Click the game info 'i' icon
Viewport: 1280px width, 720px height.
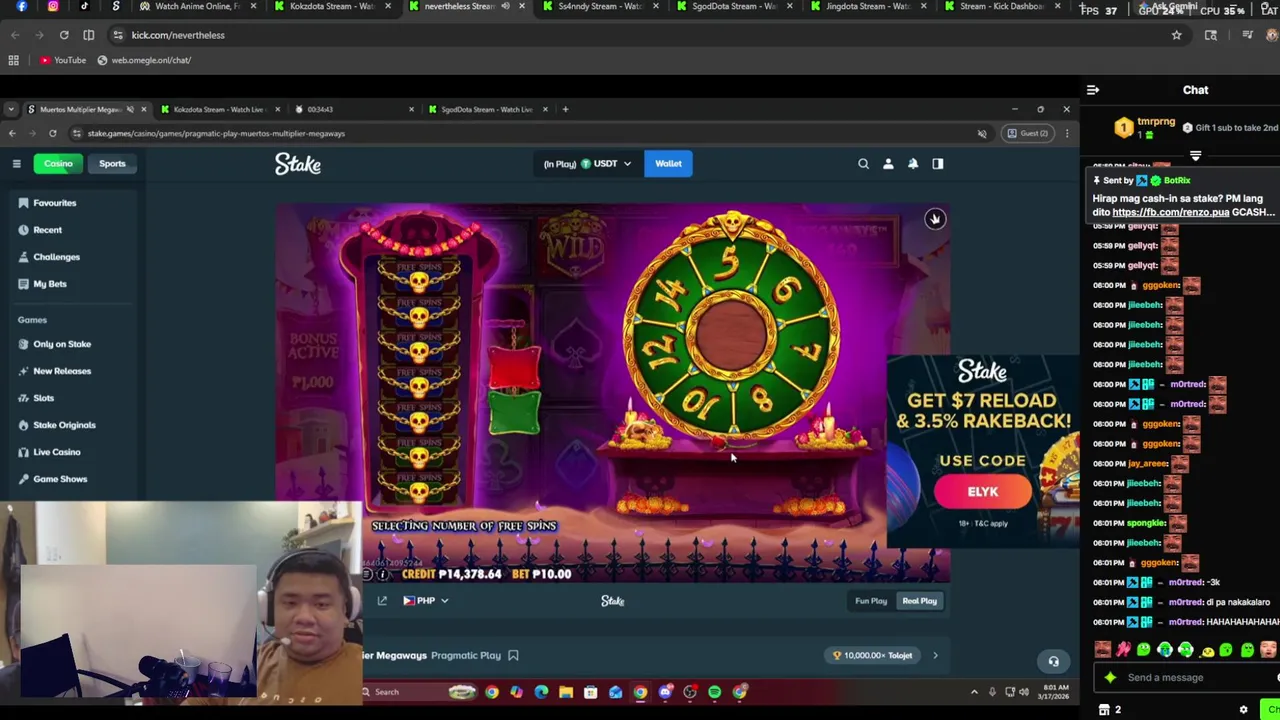point(382,574)
